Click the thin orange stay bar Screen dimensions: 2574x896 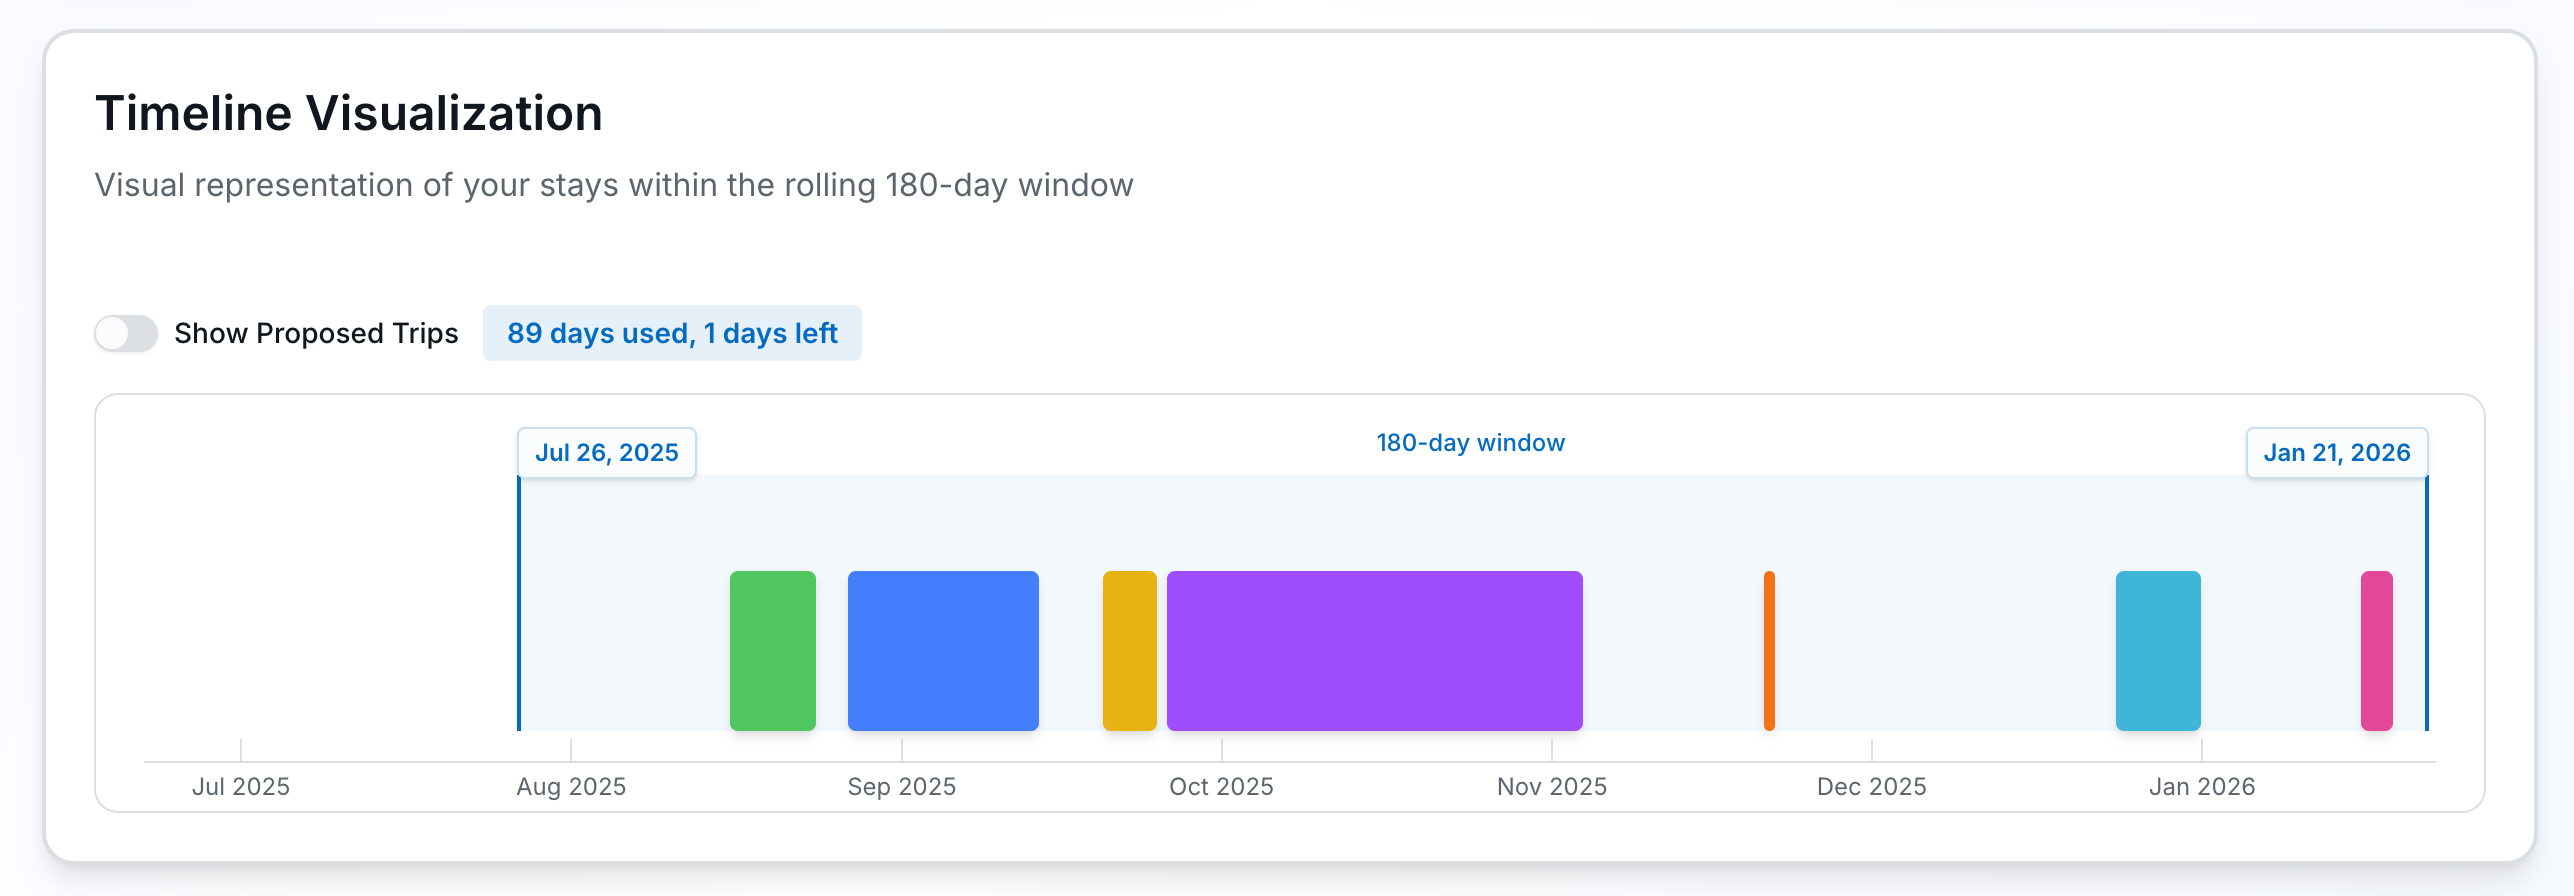[1769, 650]
